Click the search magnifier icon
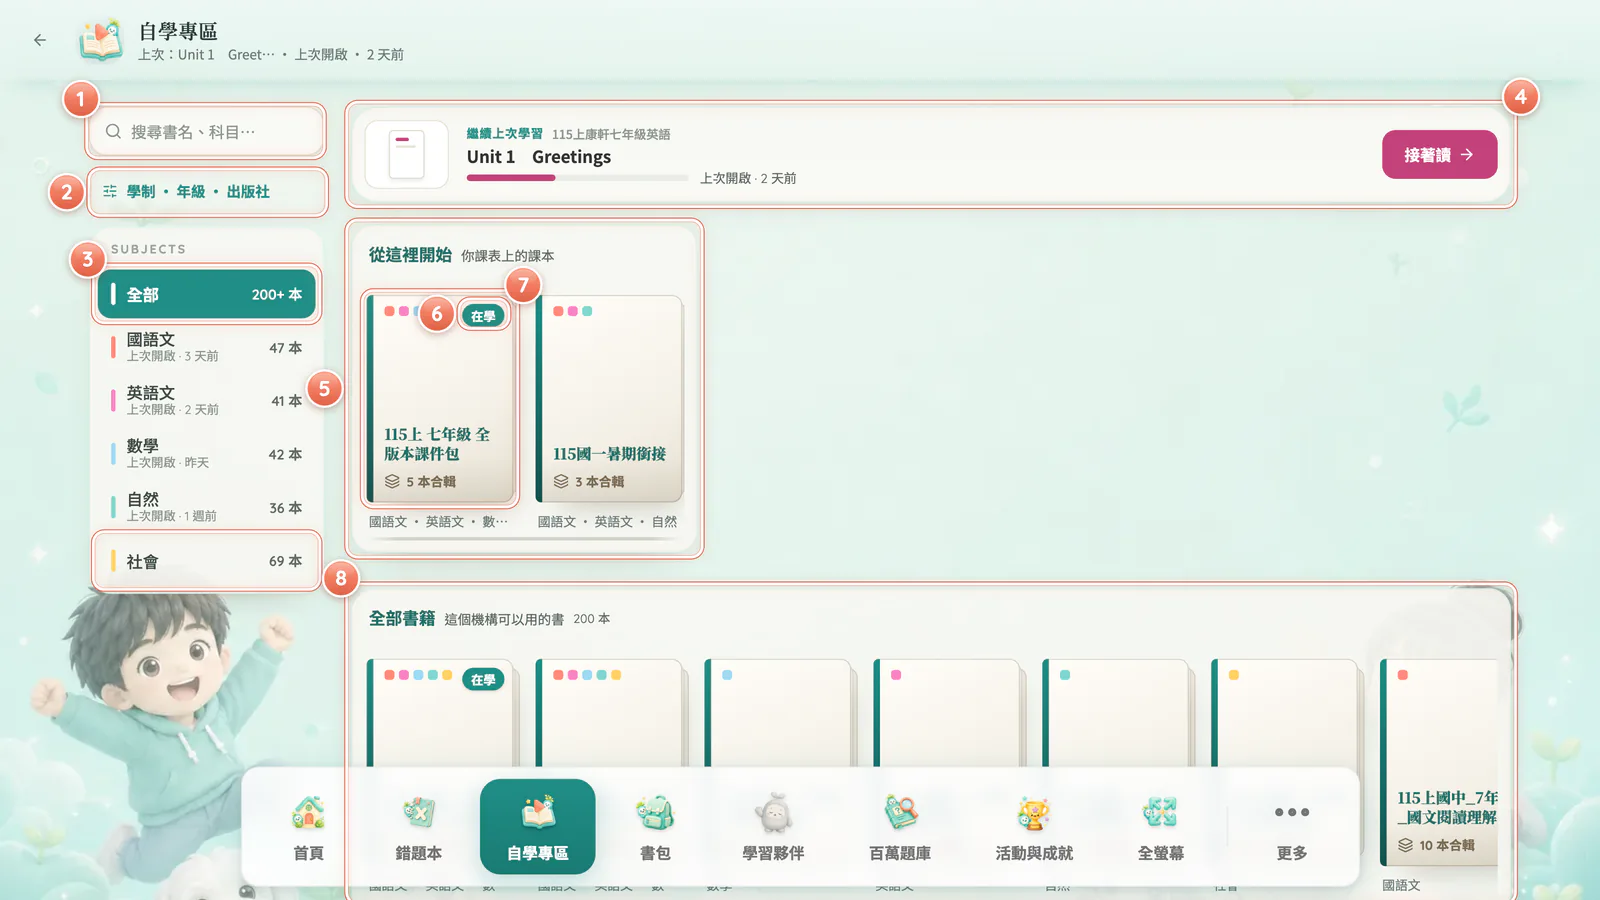Viewport: 1600px width, 900px height. [x=113, y=132]
